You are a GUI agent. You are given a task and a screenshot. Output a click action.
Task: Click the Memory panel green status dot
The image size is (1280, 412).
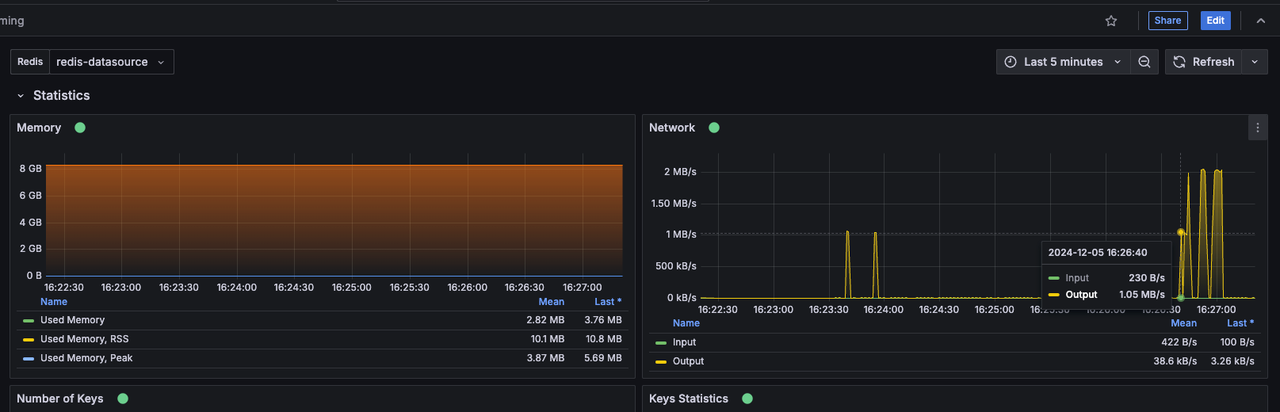coord(80,128)
